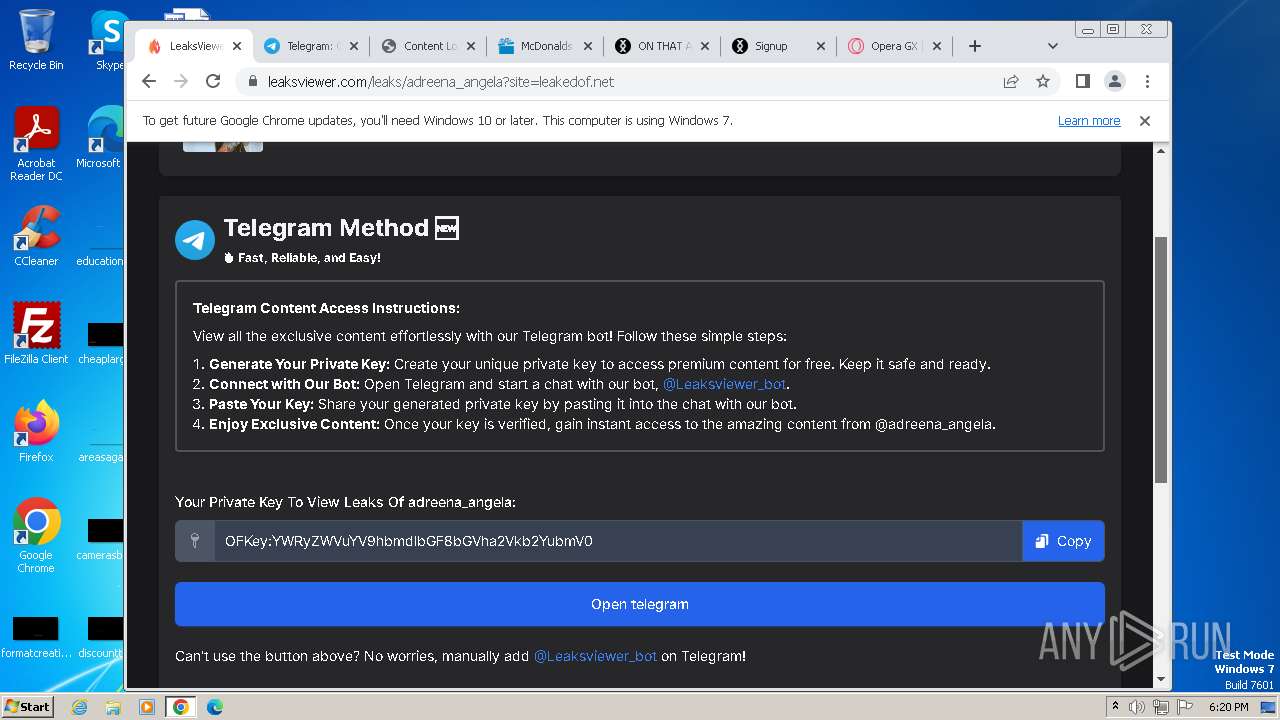
Task: Close the LeaksViewer tab
Action: tap(237, 46)
